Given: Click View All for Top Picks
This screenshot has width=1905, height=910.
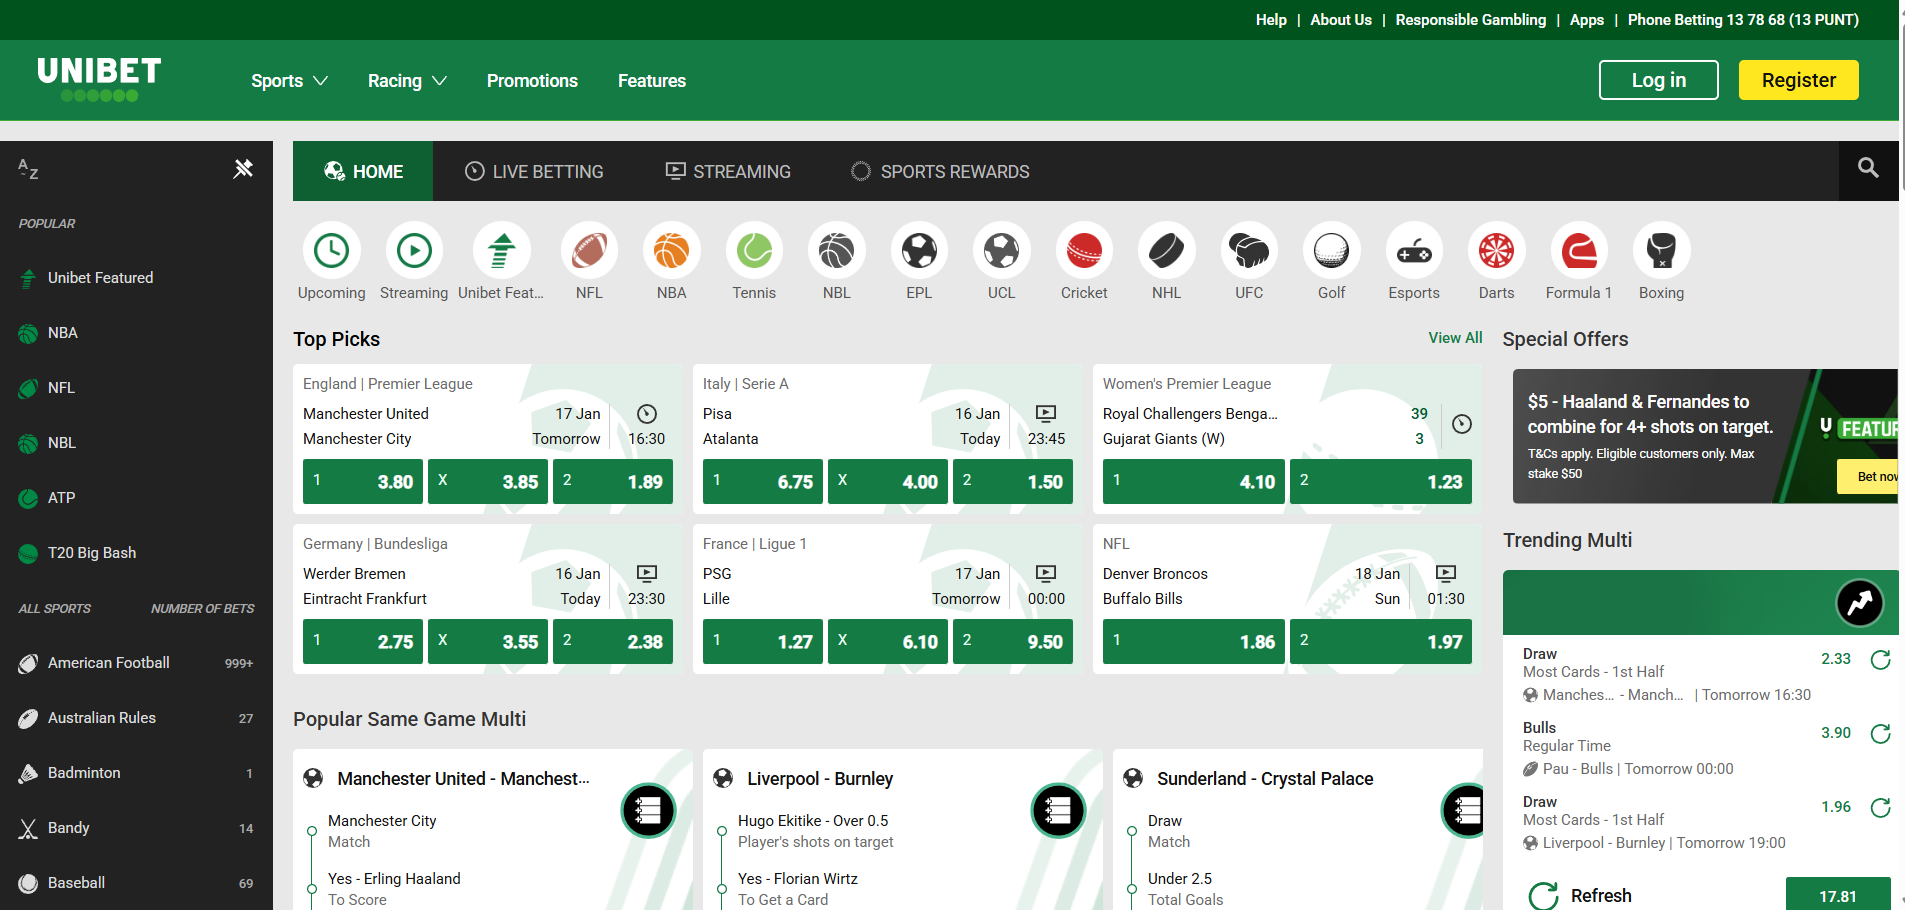Looking at the screenshot, I should point(1455,338).
